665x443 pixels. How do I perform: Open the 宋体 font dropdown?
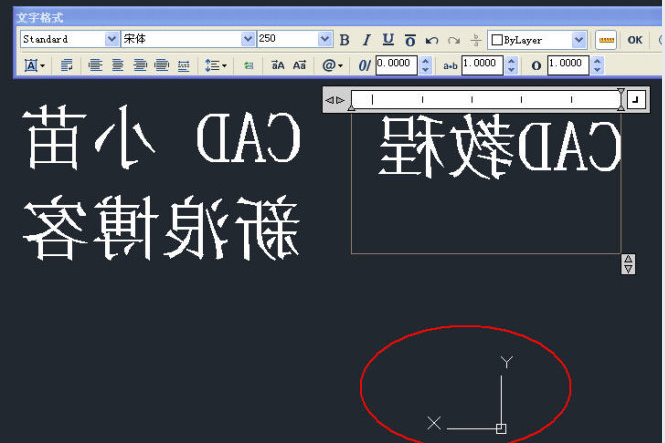tap(248, 39)
